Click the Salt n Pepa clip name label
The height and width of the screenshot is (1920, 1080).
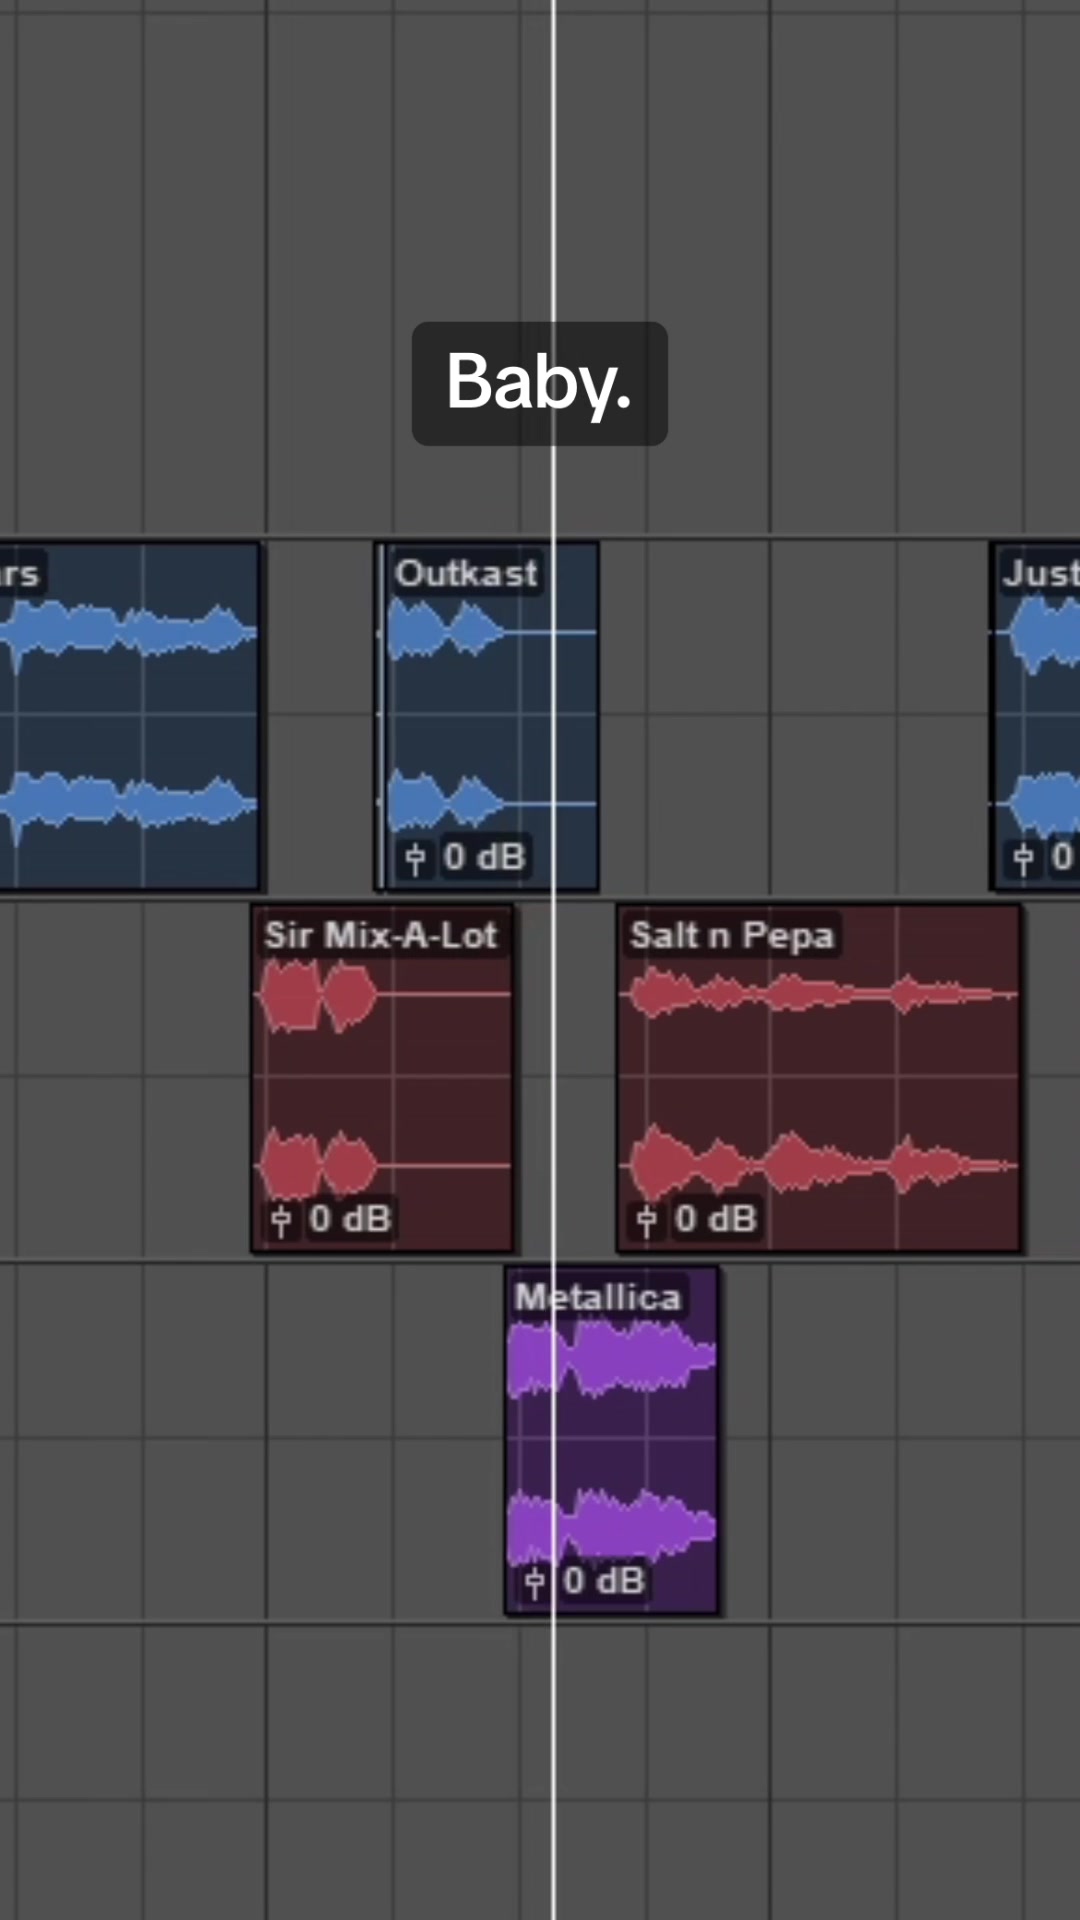coord(731,936)
